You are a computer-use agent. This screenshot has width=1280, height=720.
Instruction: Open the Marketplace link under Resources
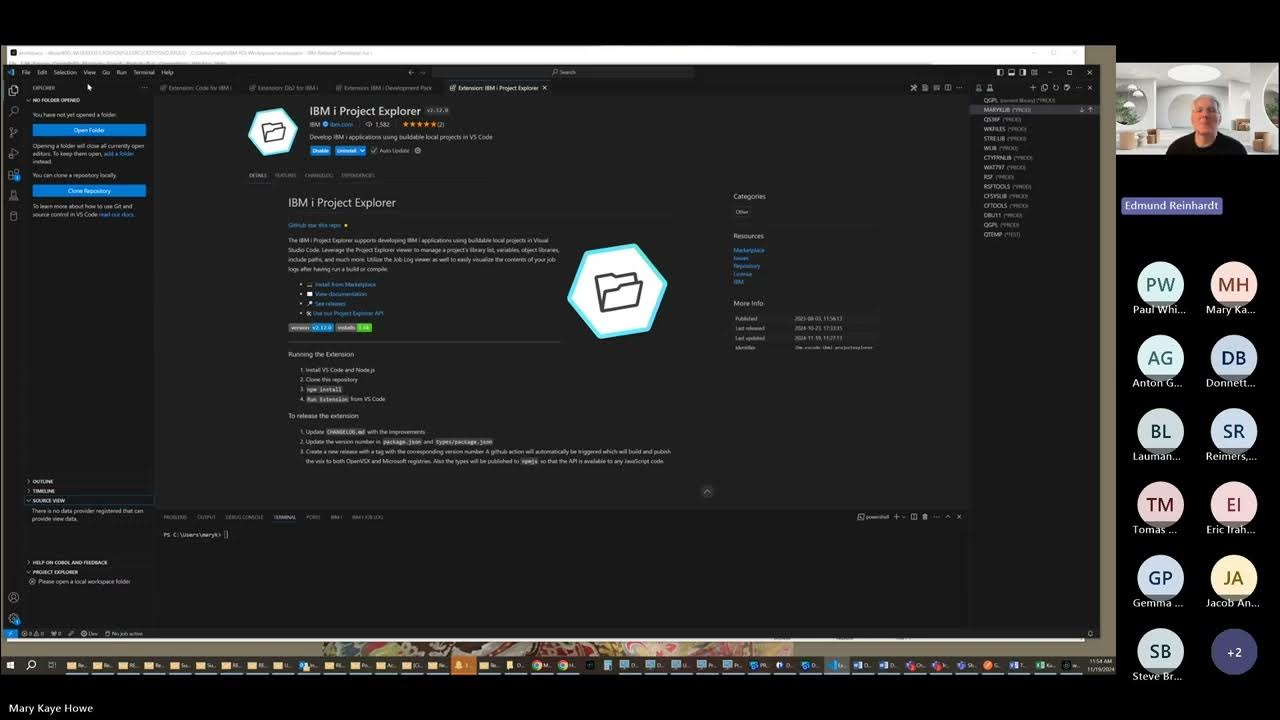748,250
